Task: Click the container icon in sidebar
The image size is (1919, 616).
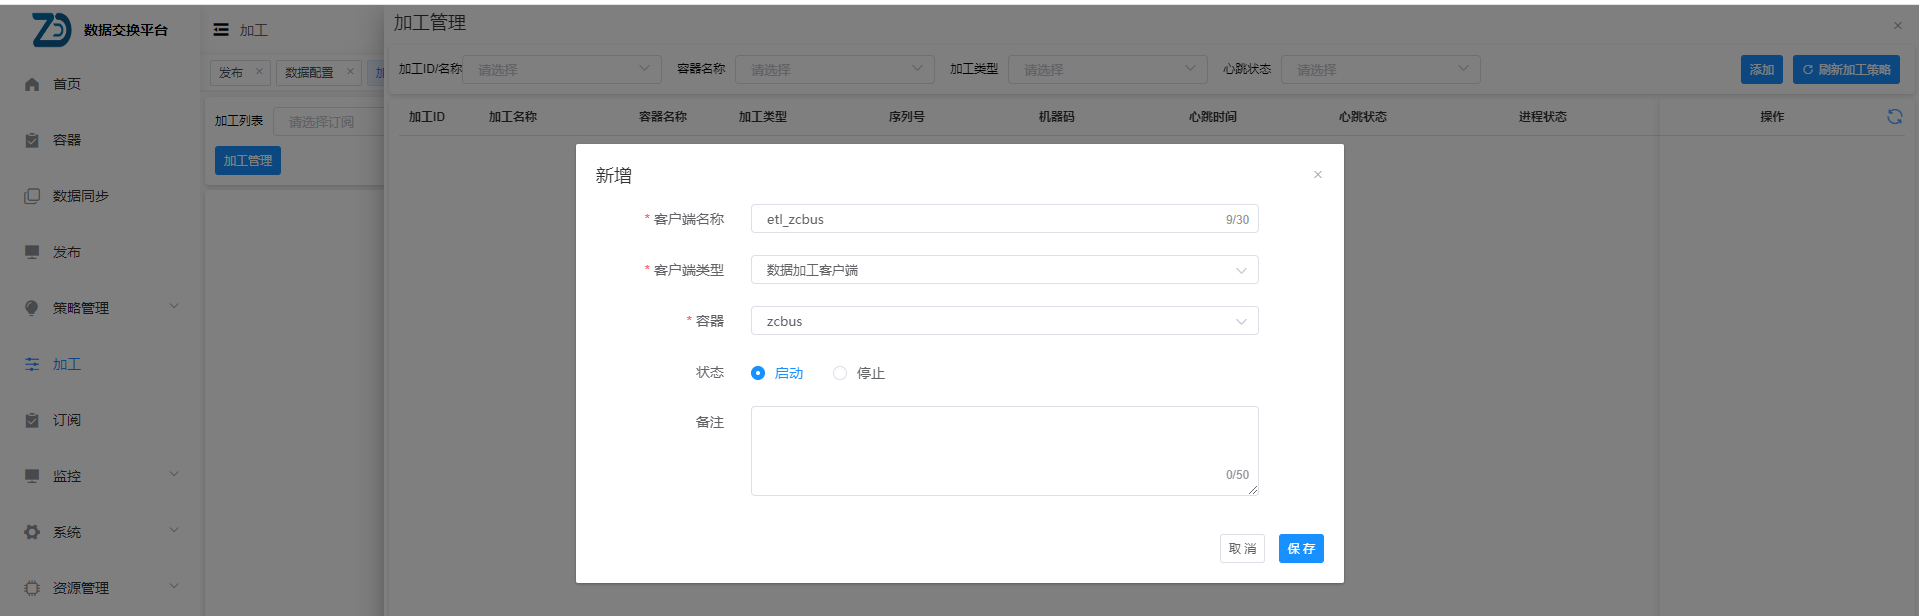Action: pos(32,141)
